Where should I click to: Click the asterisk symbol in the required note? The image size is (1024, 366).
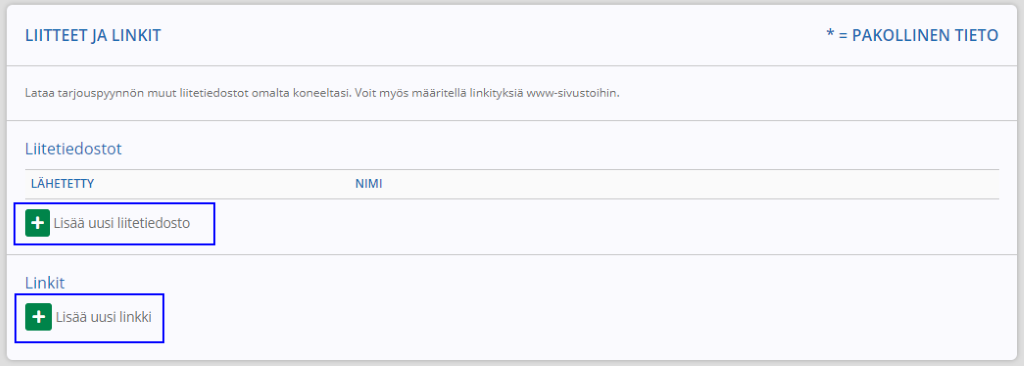[831, 35]
